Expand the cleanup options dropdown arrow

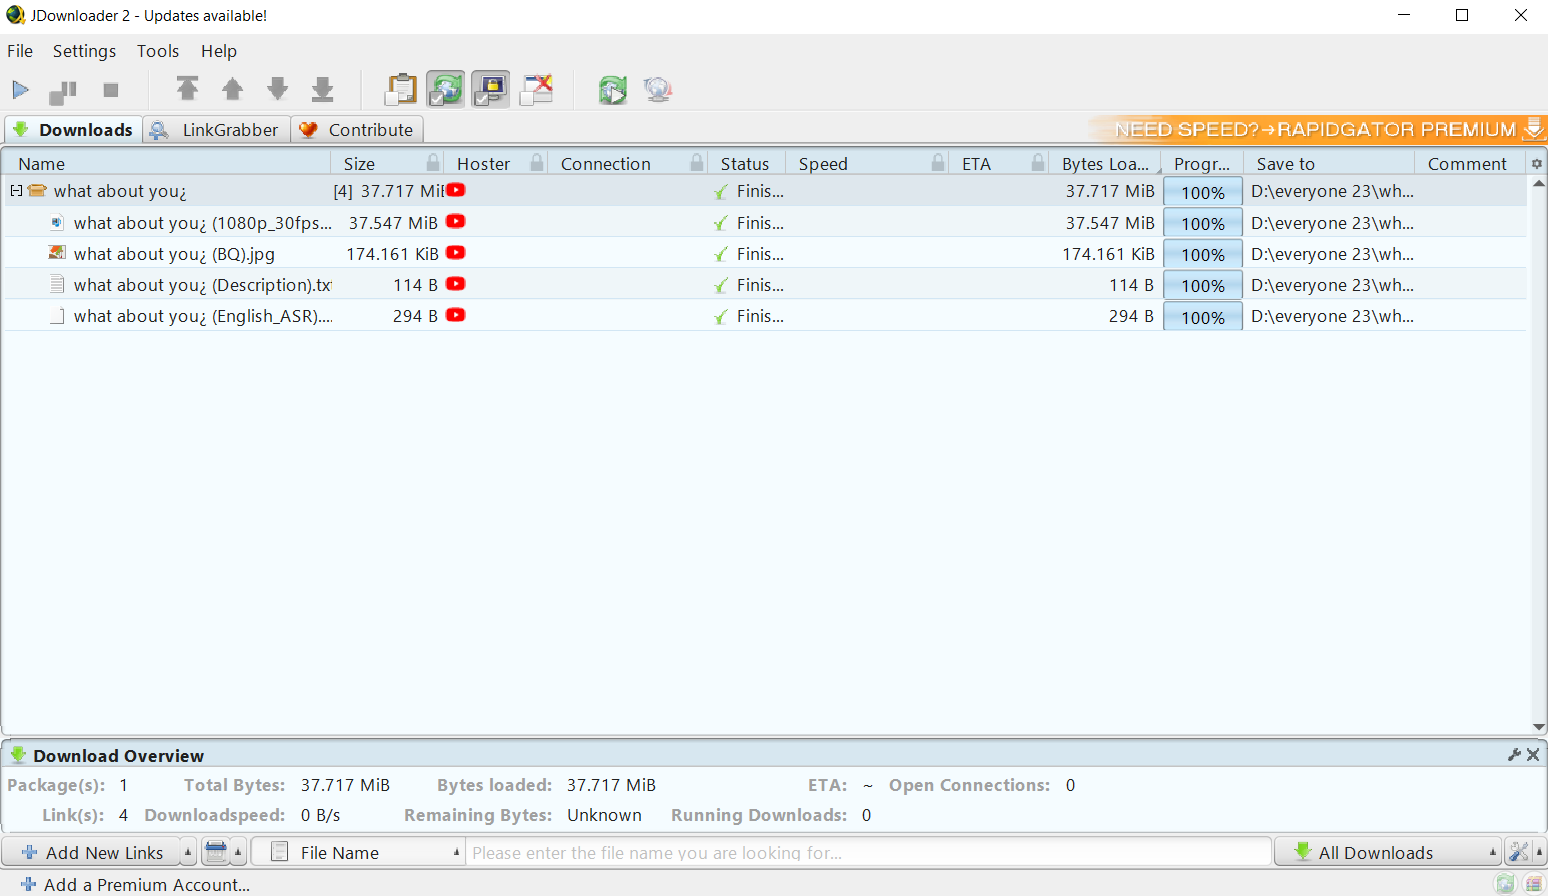point(238,852)
